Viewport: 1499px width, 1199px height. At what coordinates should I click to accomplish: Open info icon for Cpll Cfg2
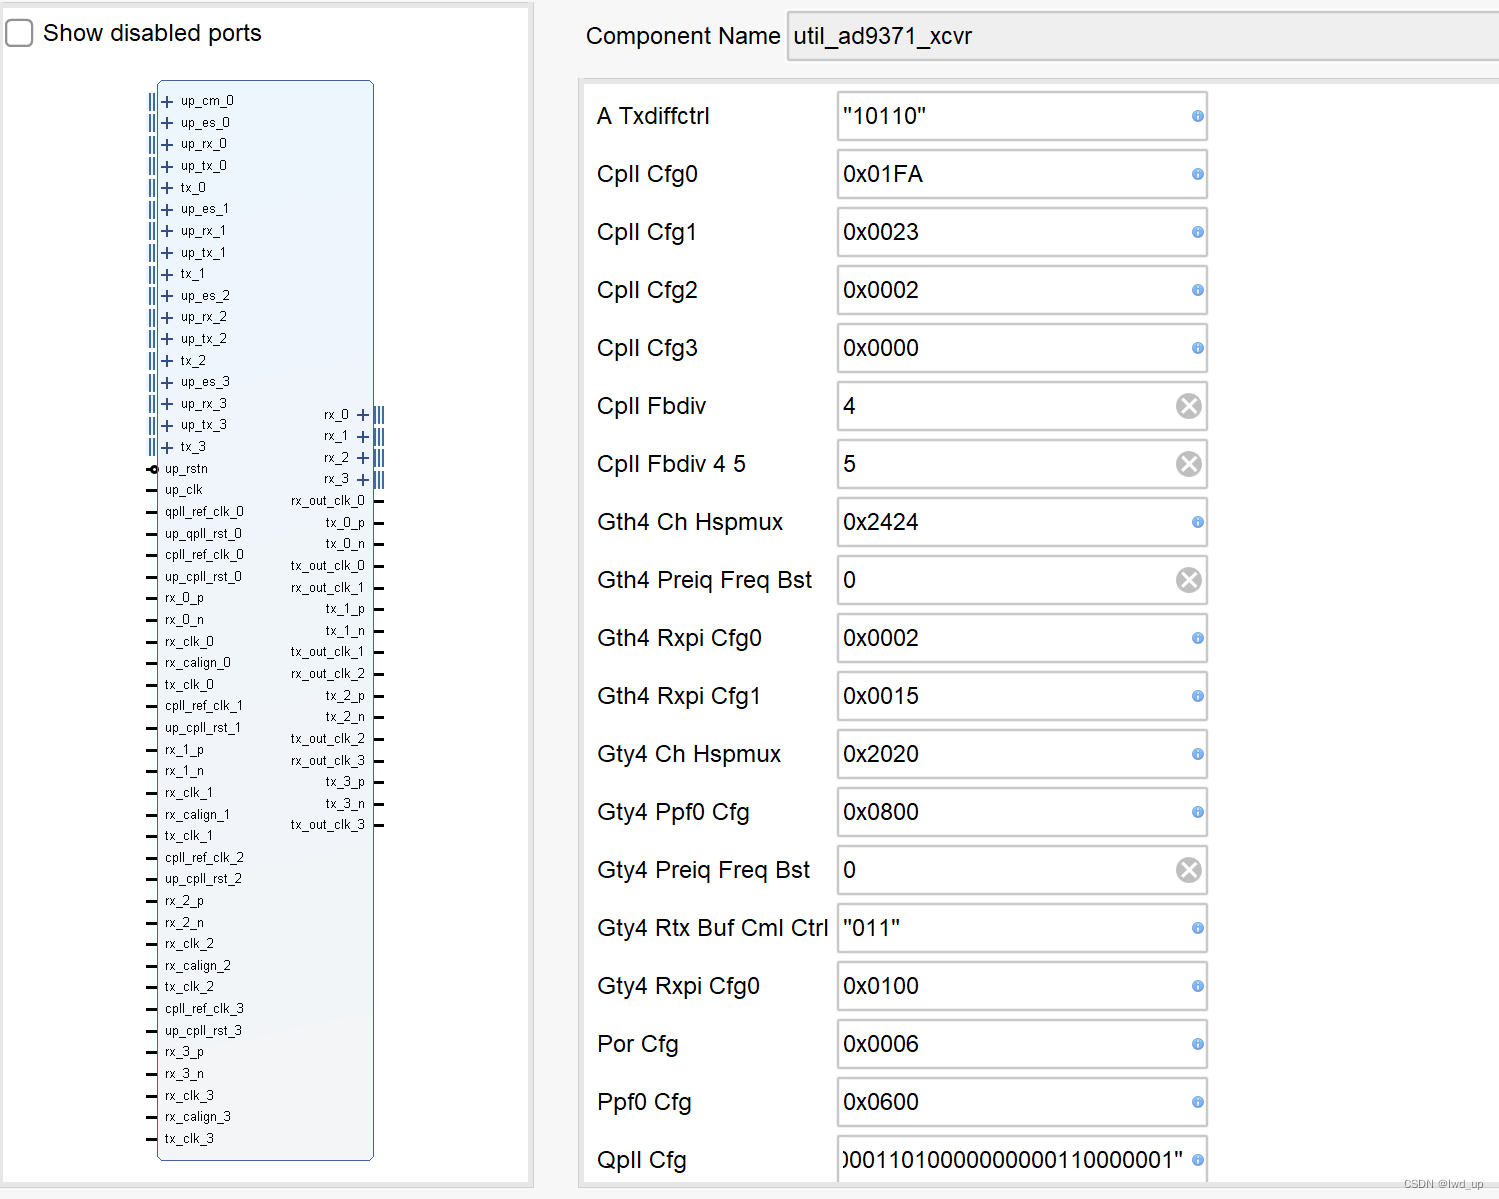click(x=1197, y=290)
